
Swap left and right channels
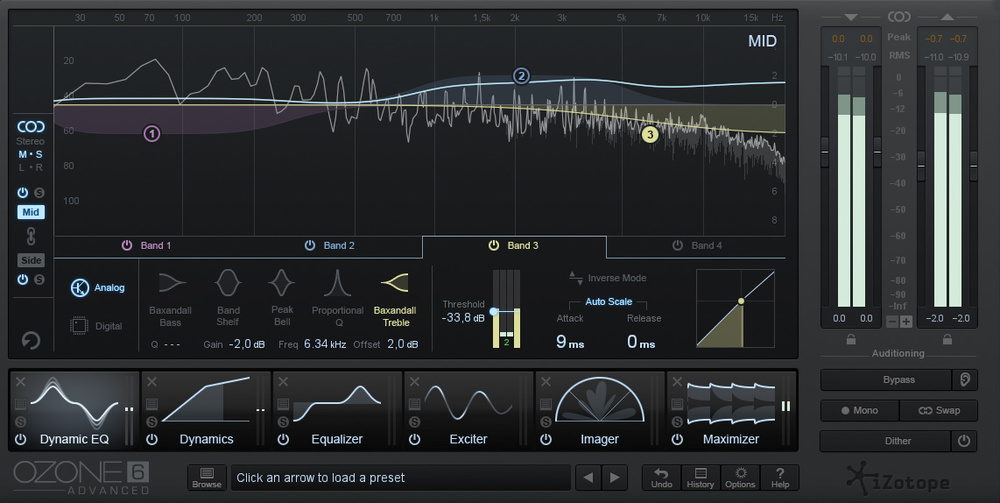coord(939,411)
